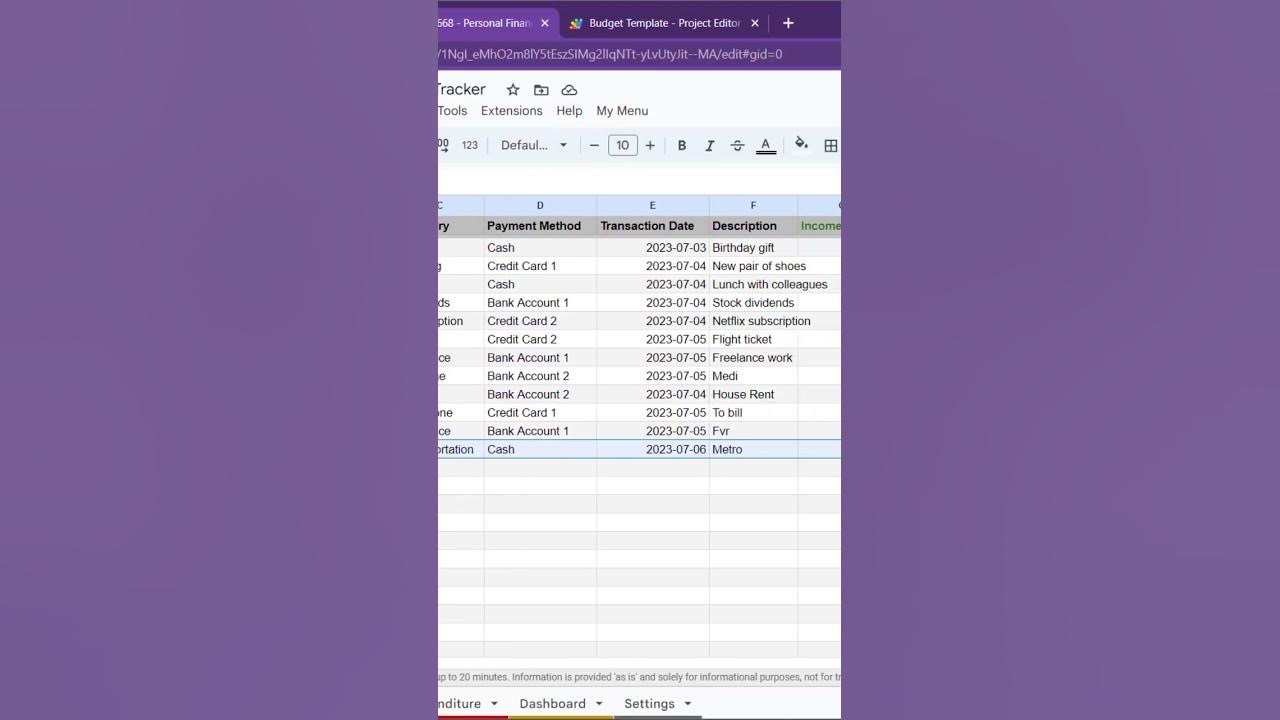Click the Payment Method header cell
1280x720 pixels.
(x=540, y=226)
